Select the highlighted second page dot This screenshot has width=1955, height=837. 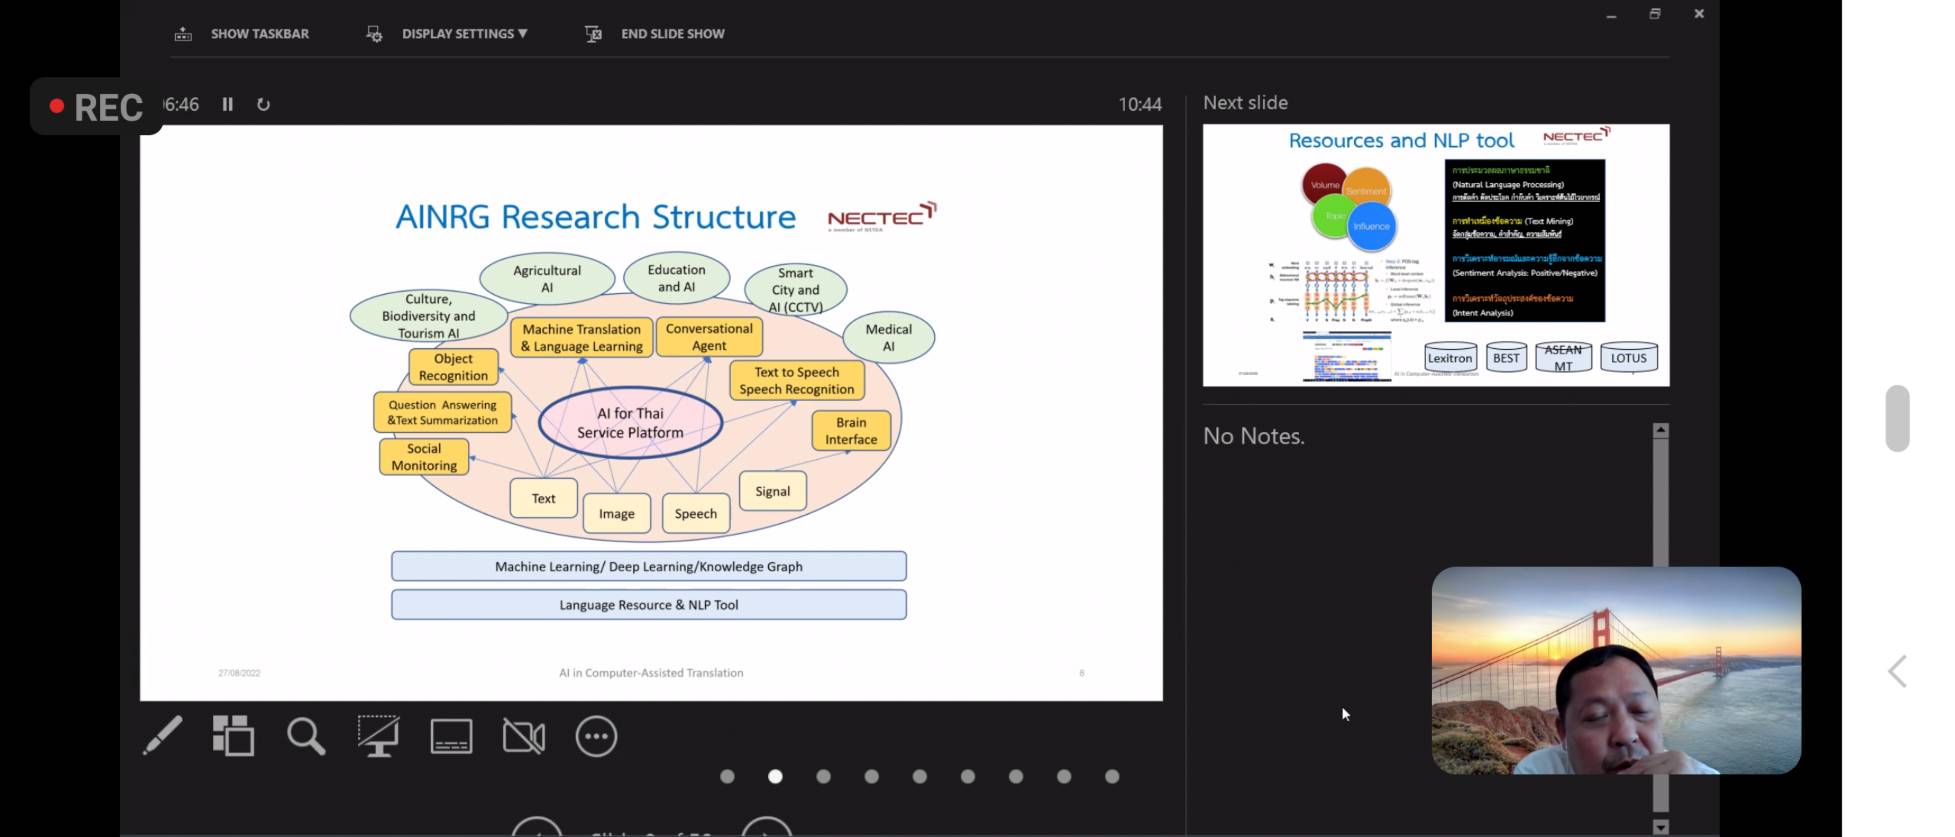(775, 777)
